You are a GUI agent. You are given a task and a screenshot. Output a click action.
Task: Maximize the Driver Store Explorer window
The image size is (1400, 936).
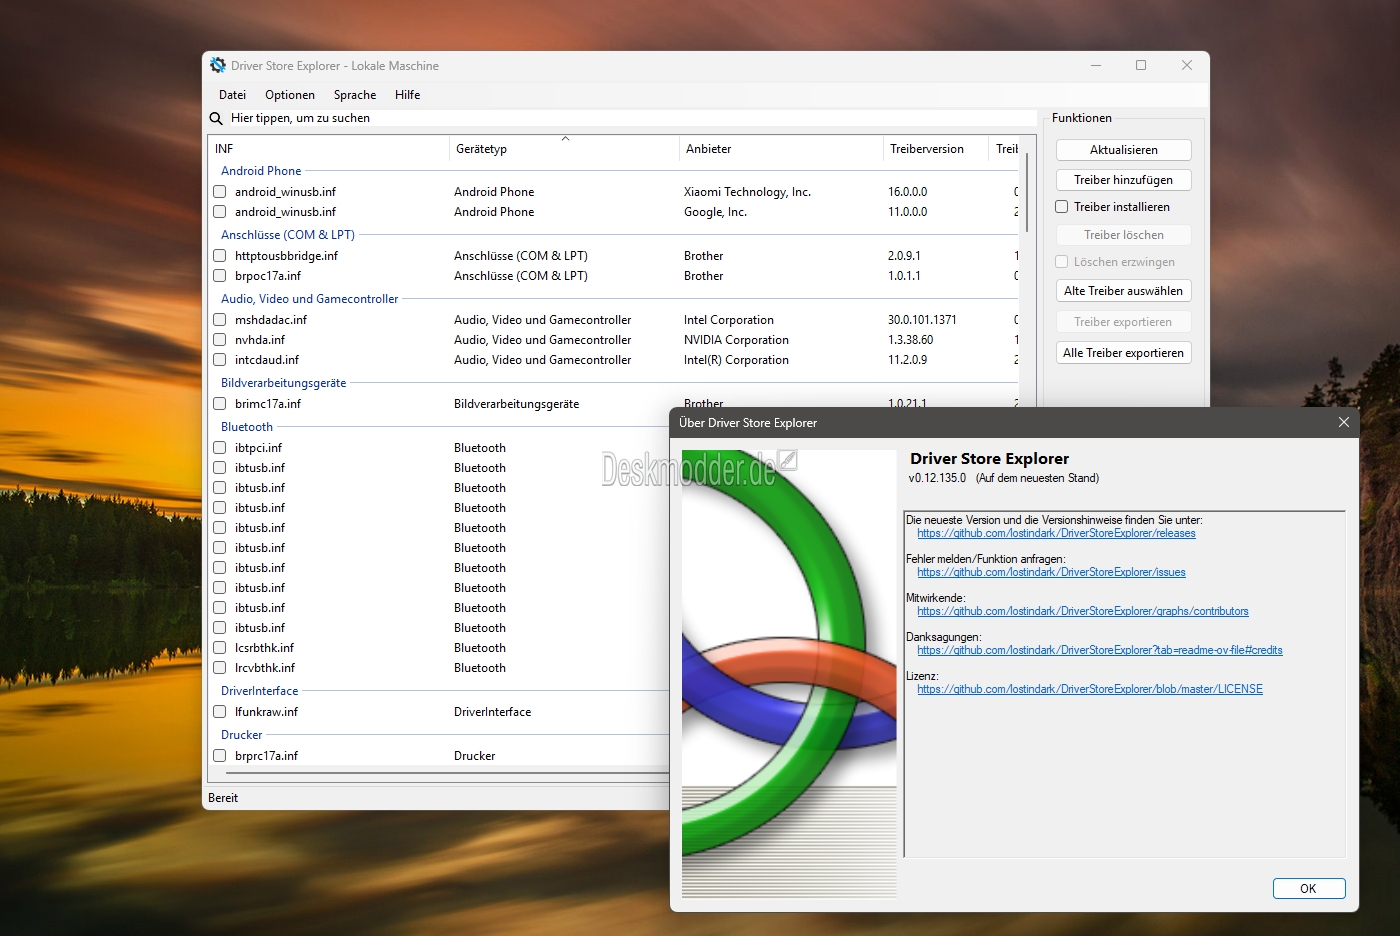[1141, 66]
